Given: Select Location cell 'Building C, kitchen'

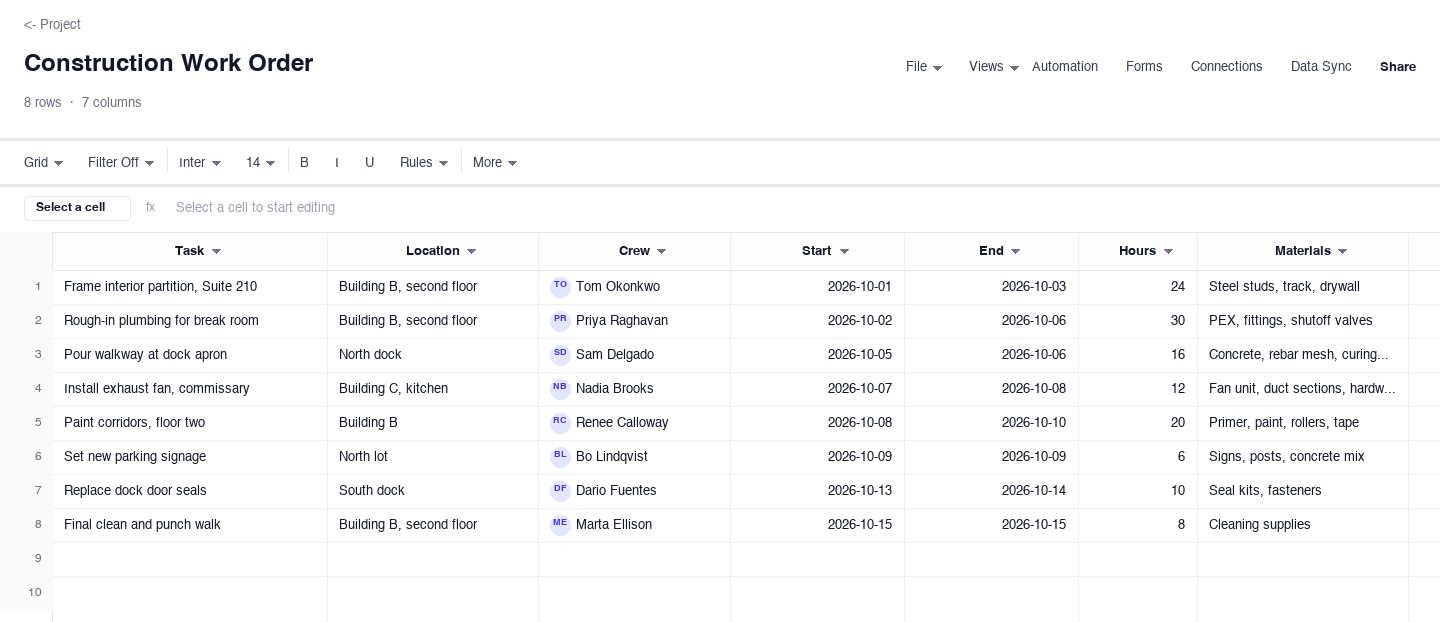Looking at the screenshot, I should tap(433, 390).
